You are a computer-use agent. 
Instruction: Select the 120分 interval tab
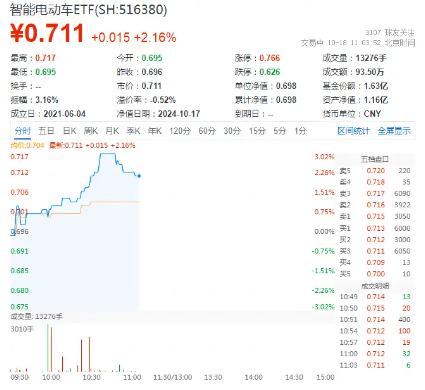pyautogui.click(x=180, y=131)
